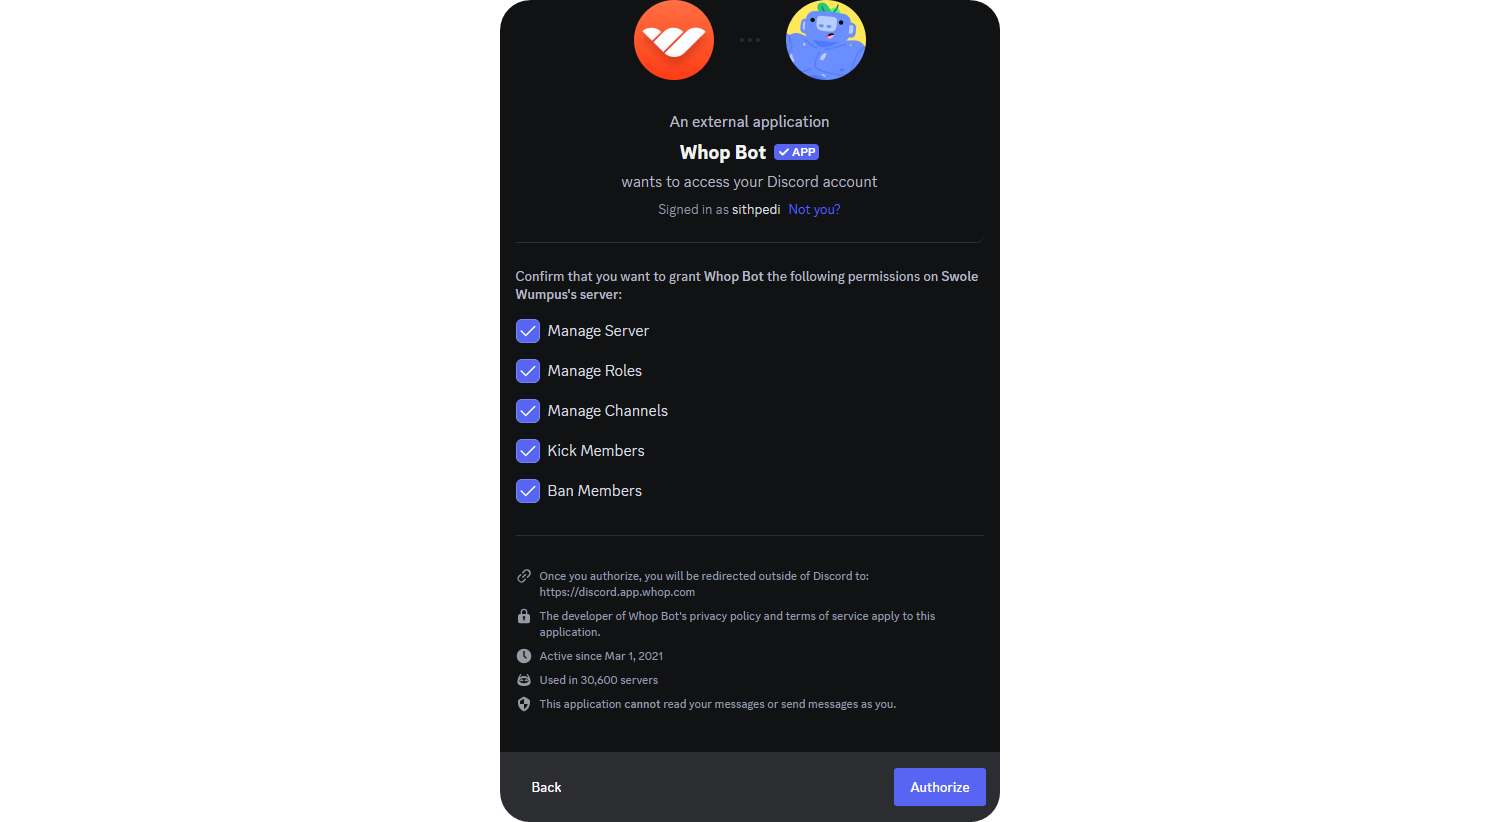Uncheck the Kick Members permission

[x=527, y=450]
